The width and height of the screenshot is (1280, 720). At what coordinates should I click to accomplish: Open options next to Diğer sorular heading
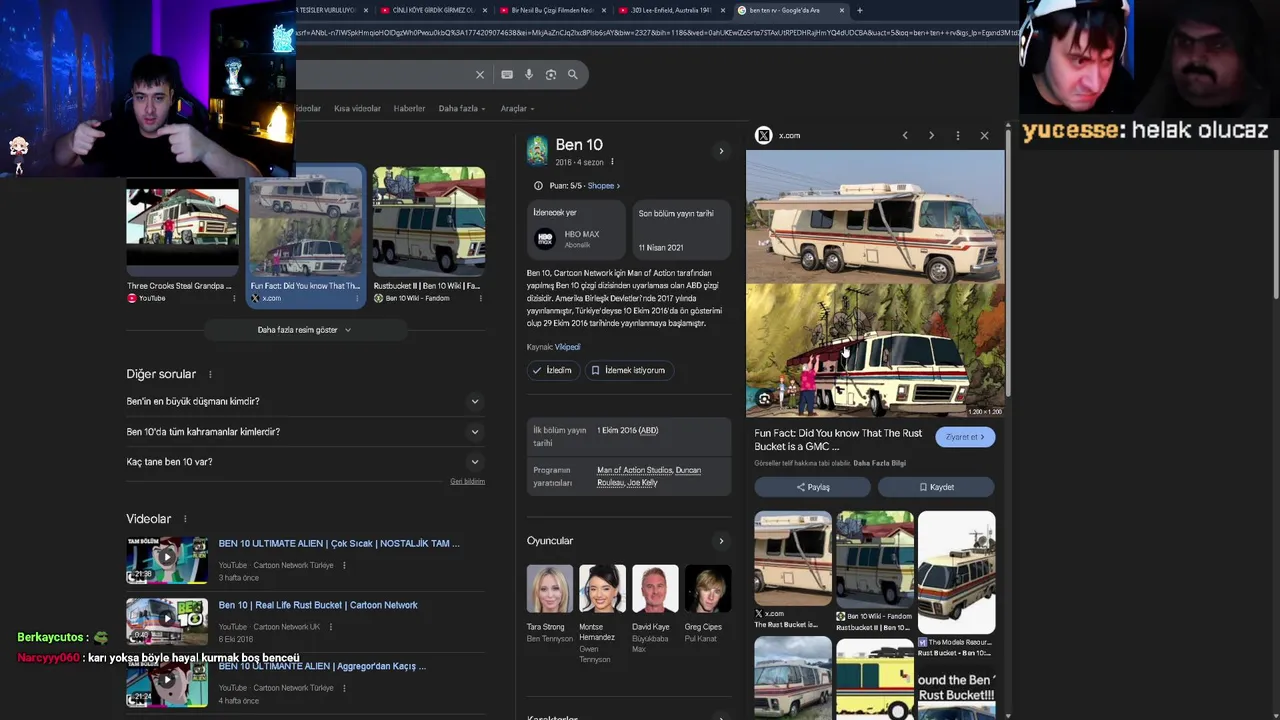coord(210,374)
